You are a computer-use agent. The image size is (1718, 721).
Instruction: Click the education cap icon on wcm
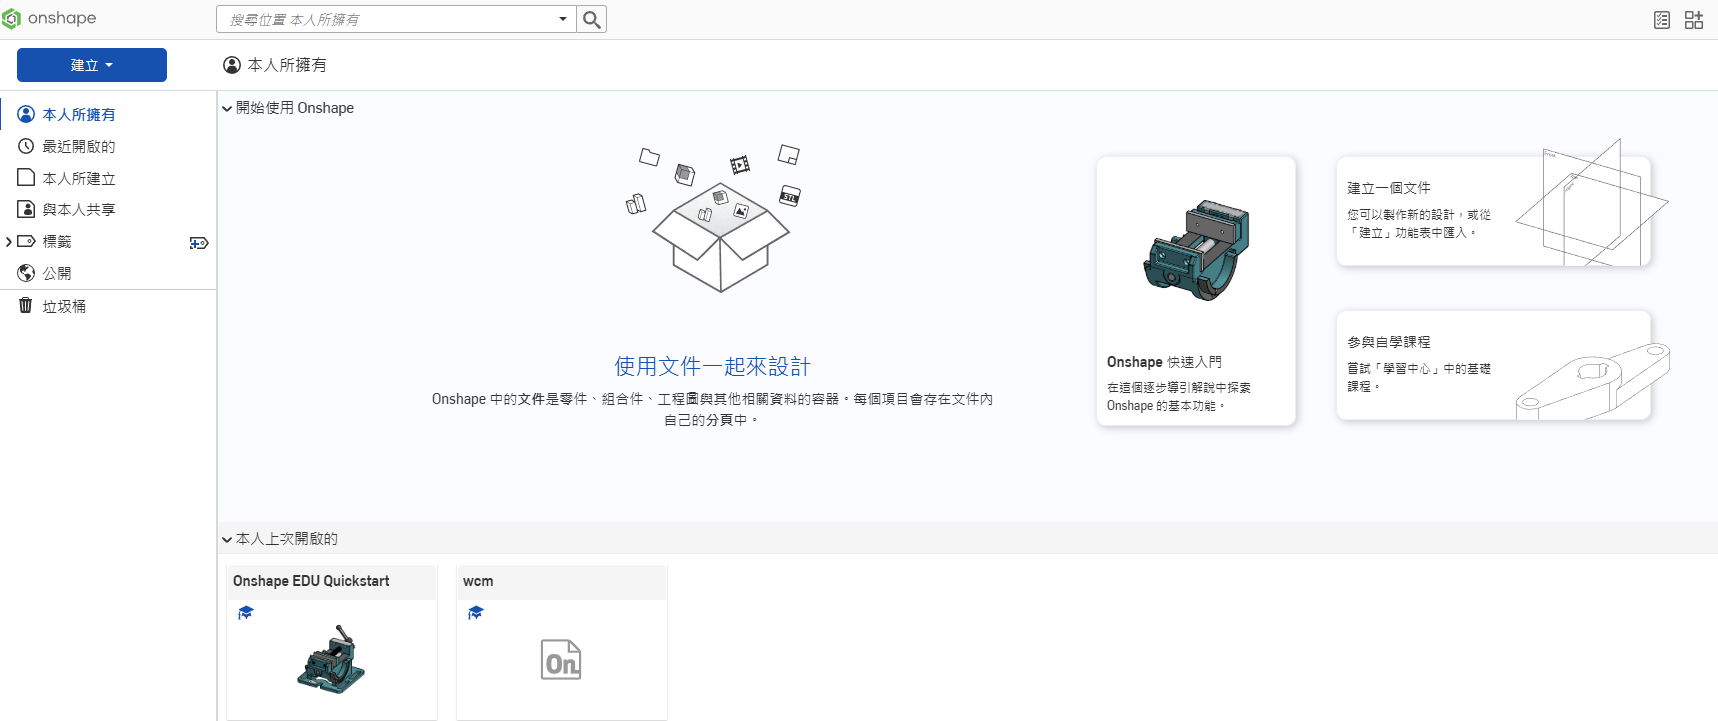click(x=476, y=613)
